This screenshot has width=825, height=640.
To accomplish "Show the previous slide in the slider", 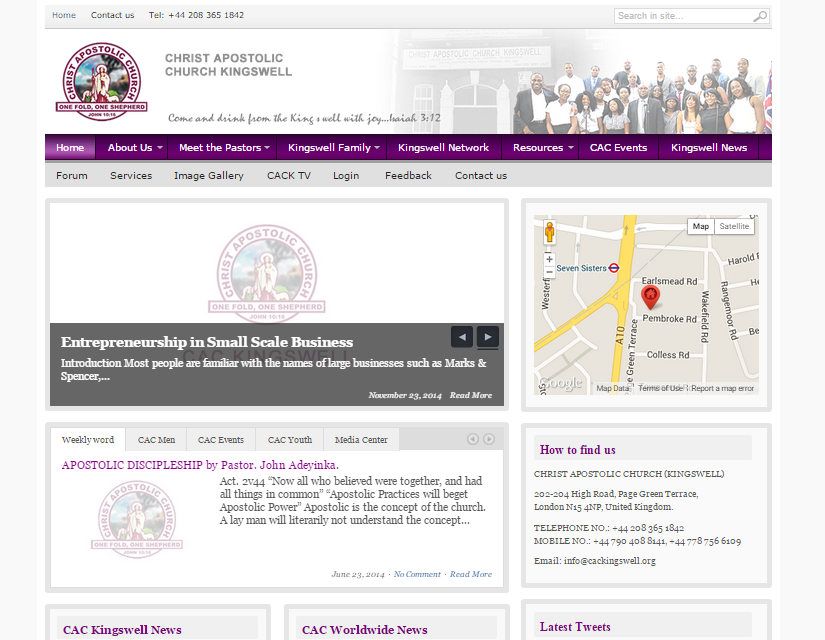I will pos(462,337).
